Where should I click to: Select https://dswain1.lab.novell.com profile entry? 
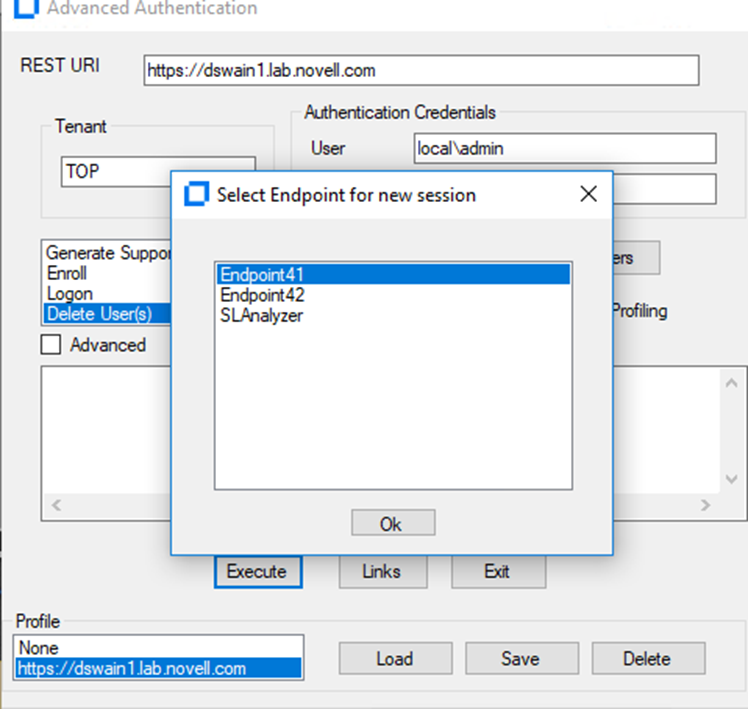tap(158, 668)
